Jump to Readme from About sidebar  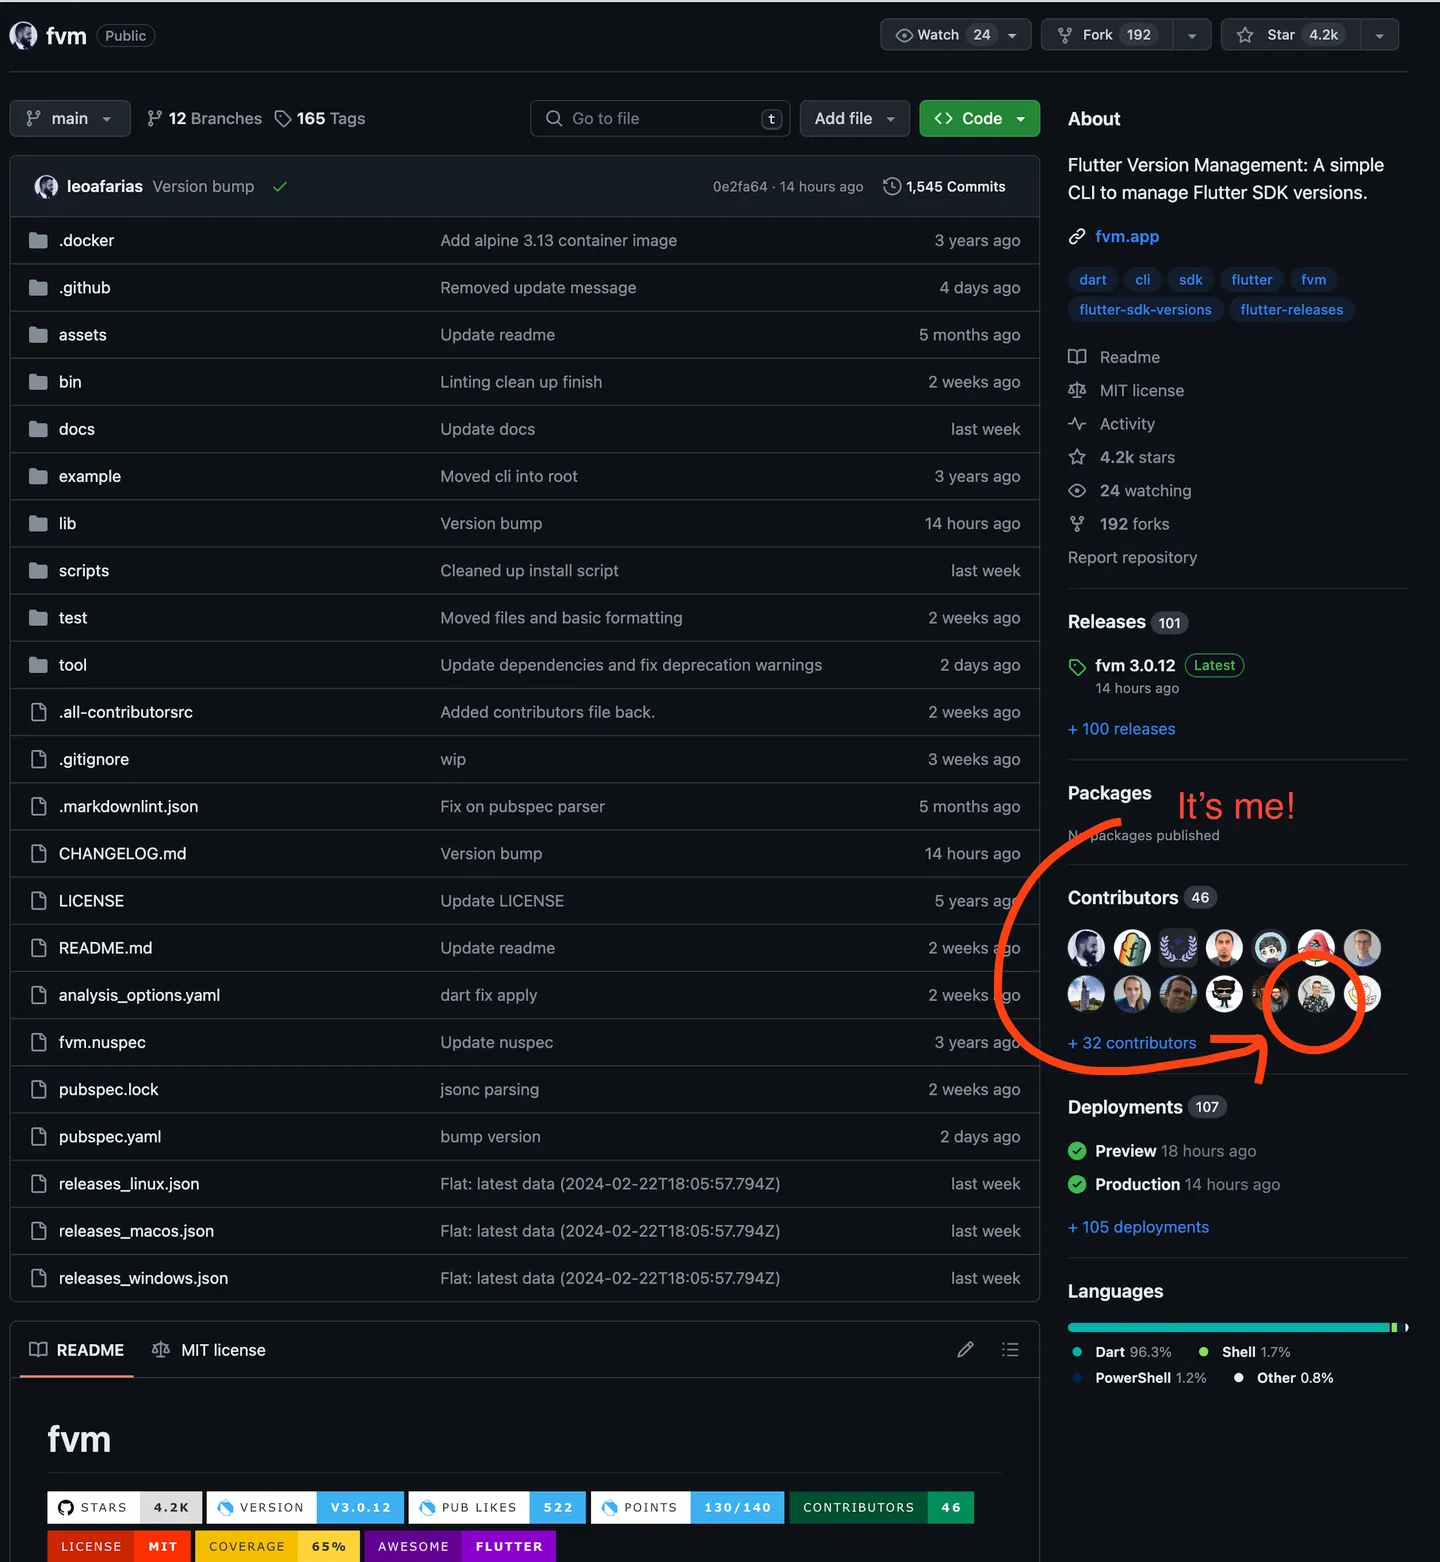(x=1129, y=357)
